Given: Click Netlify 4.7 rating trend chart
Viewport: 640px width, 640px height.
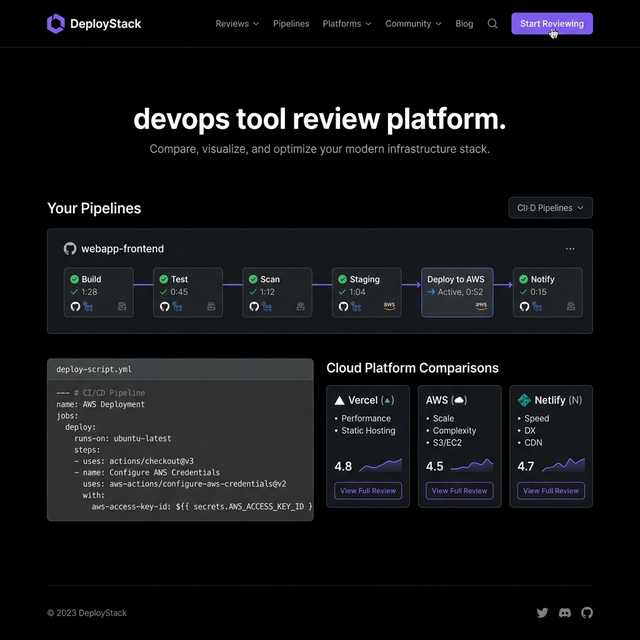Looking at the screenshot, I should coord(563,465).
